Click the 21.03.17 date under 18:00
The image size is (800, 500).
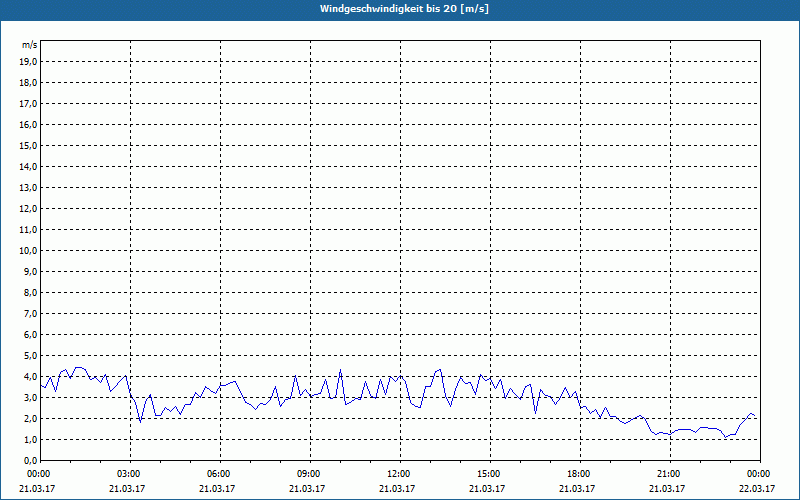tap(577, 489)
